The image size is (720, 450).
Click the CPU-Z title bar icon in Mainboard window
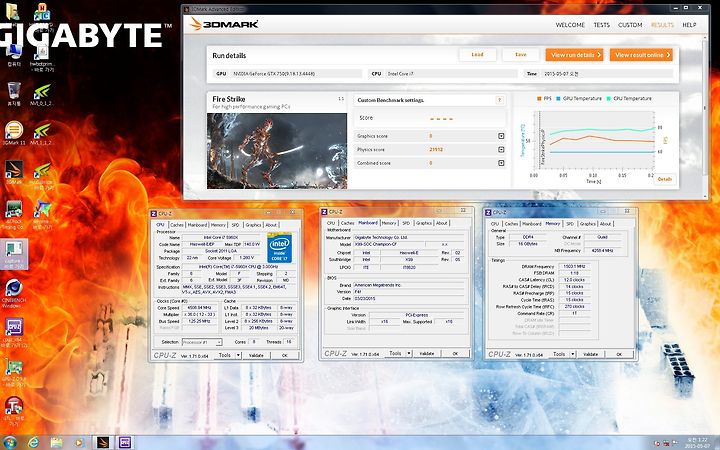324,212
